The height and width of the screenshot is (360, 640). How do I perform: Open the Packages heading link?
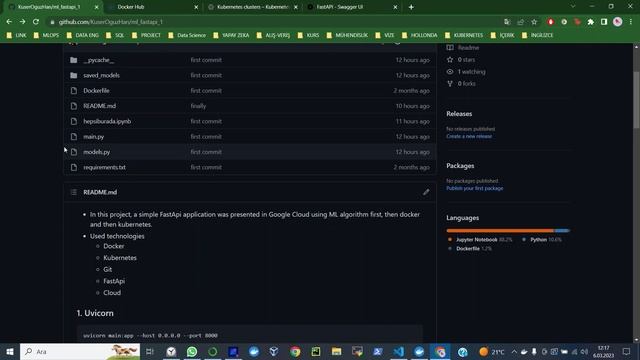point(460,166)
